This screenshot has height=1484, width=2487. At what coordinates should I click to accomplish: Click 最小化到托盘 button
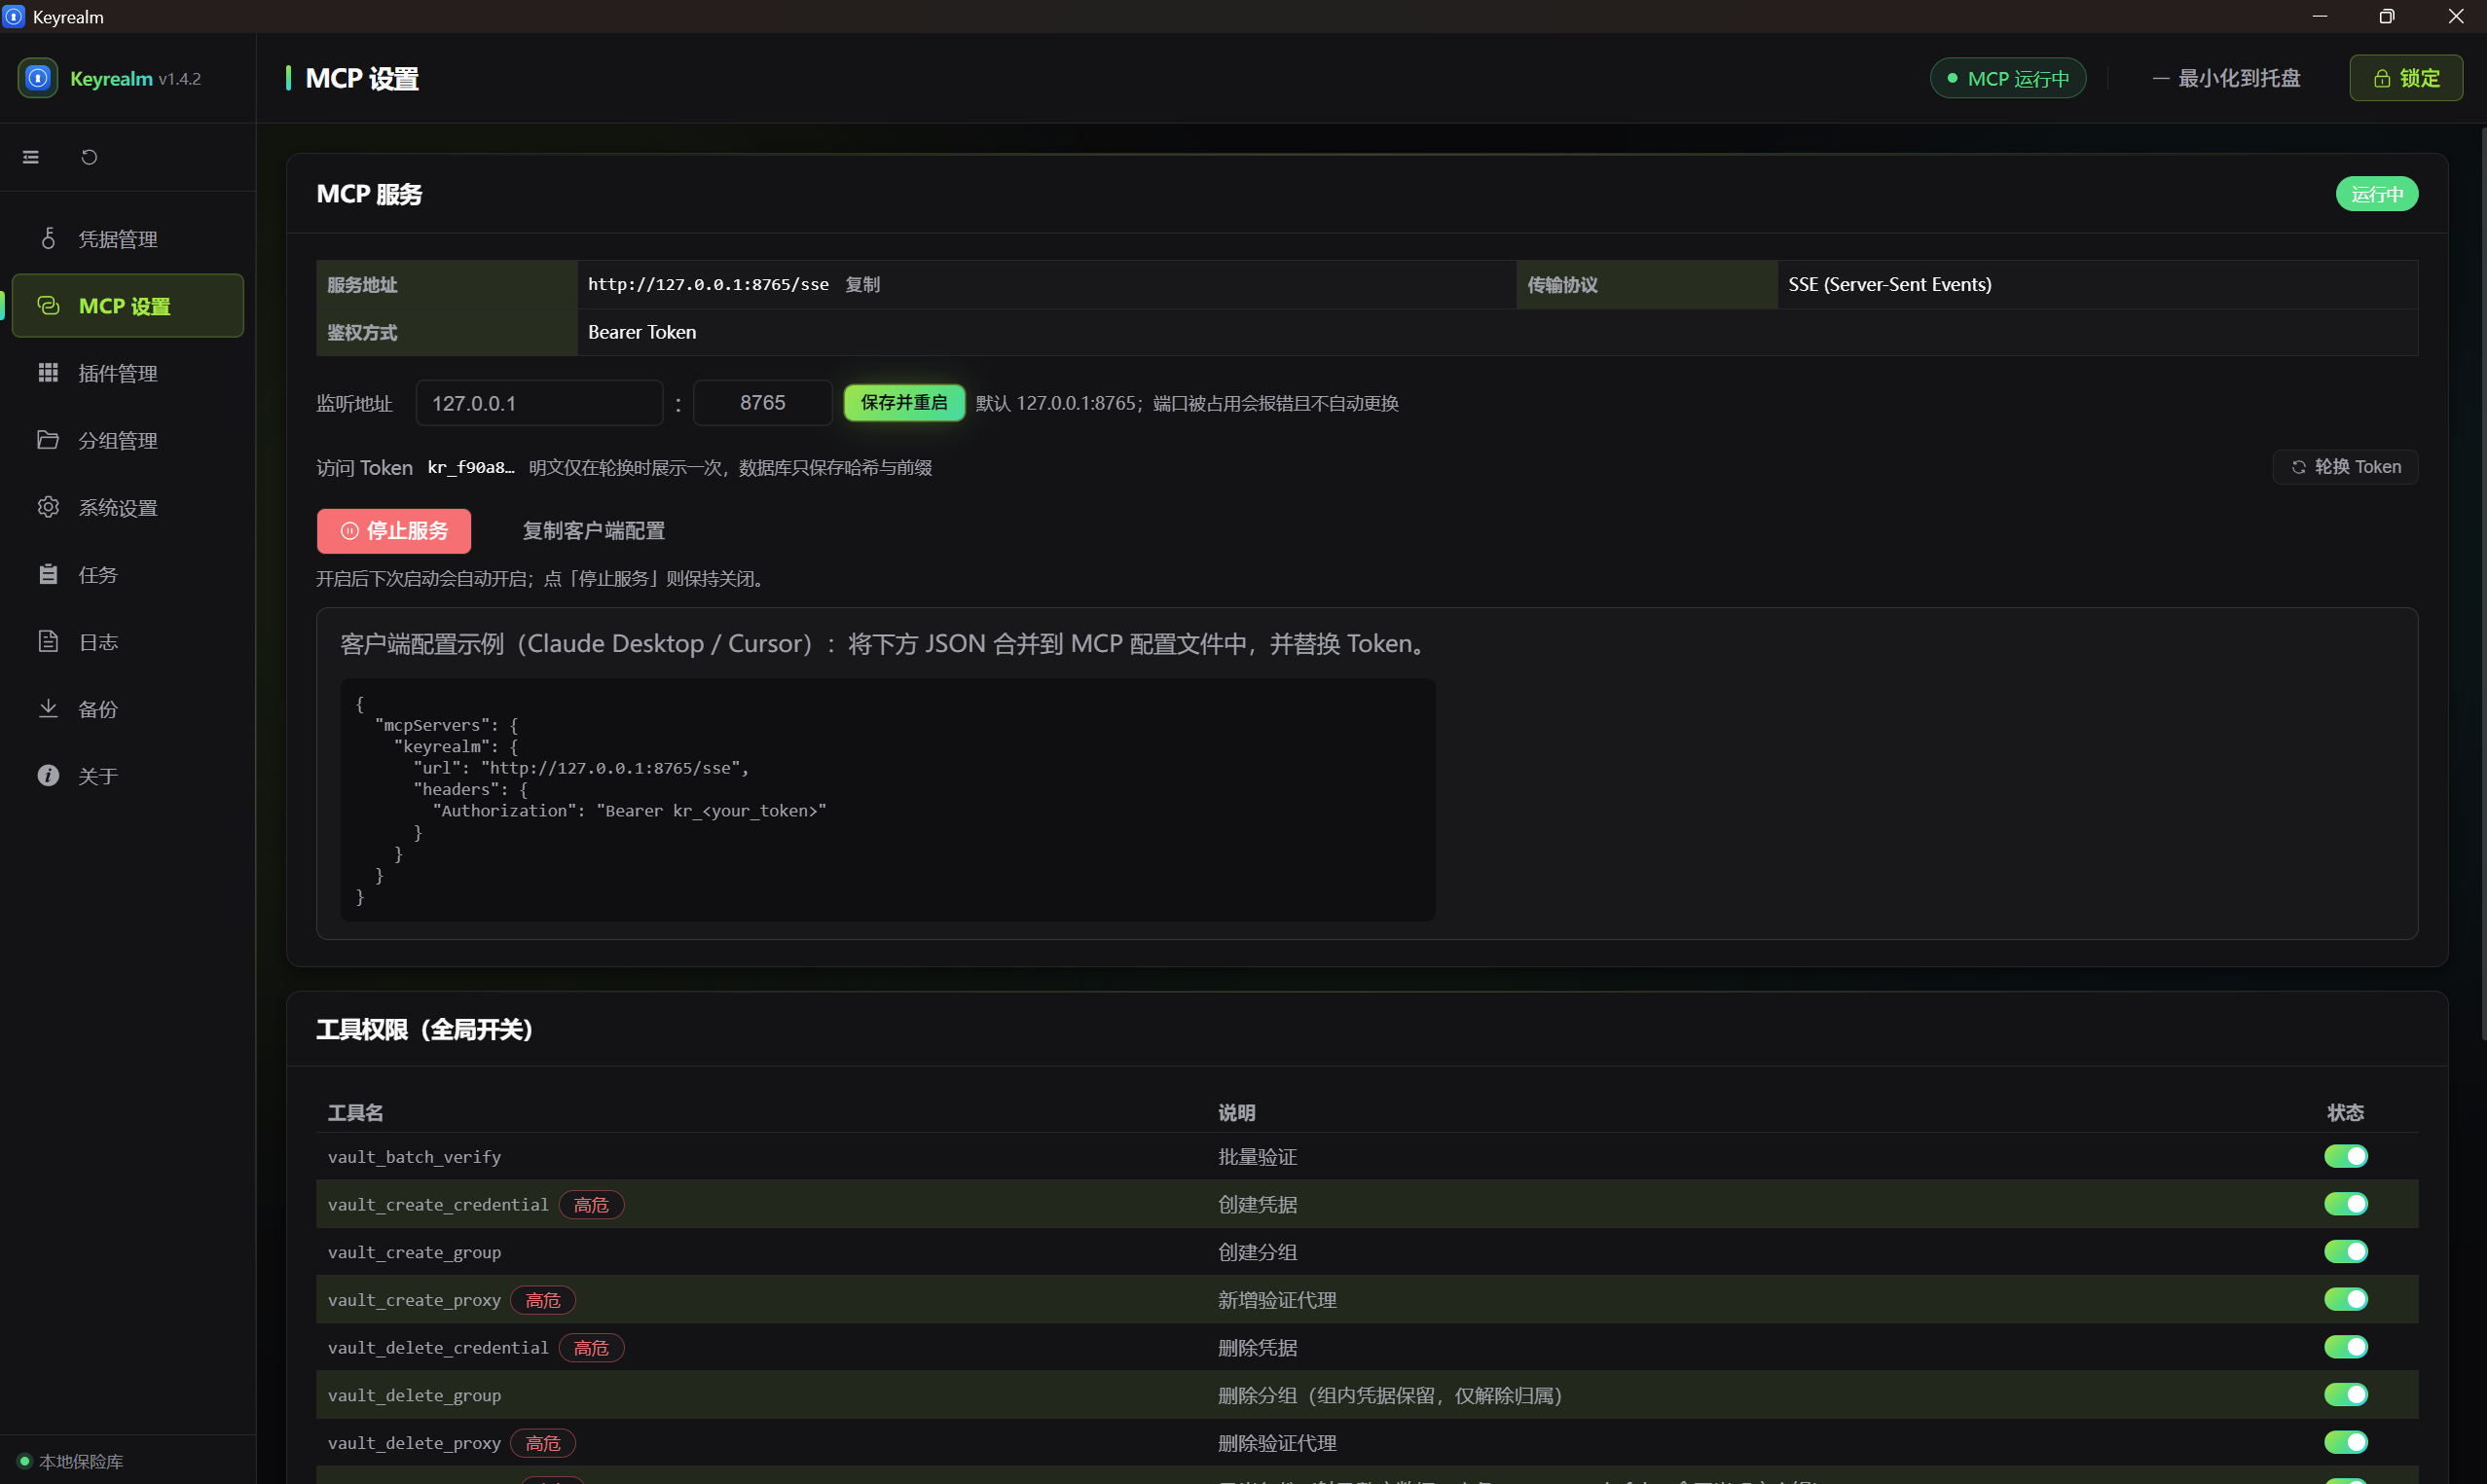(x=2227, y=78)
